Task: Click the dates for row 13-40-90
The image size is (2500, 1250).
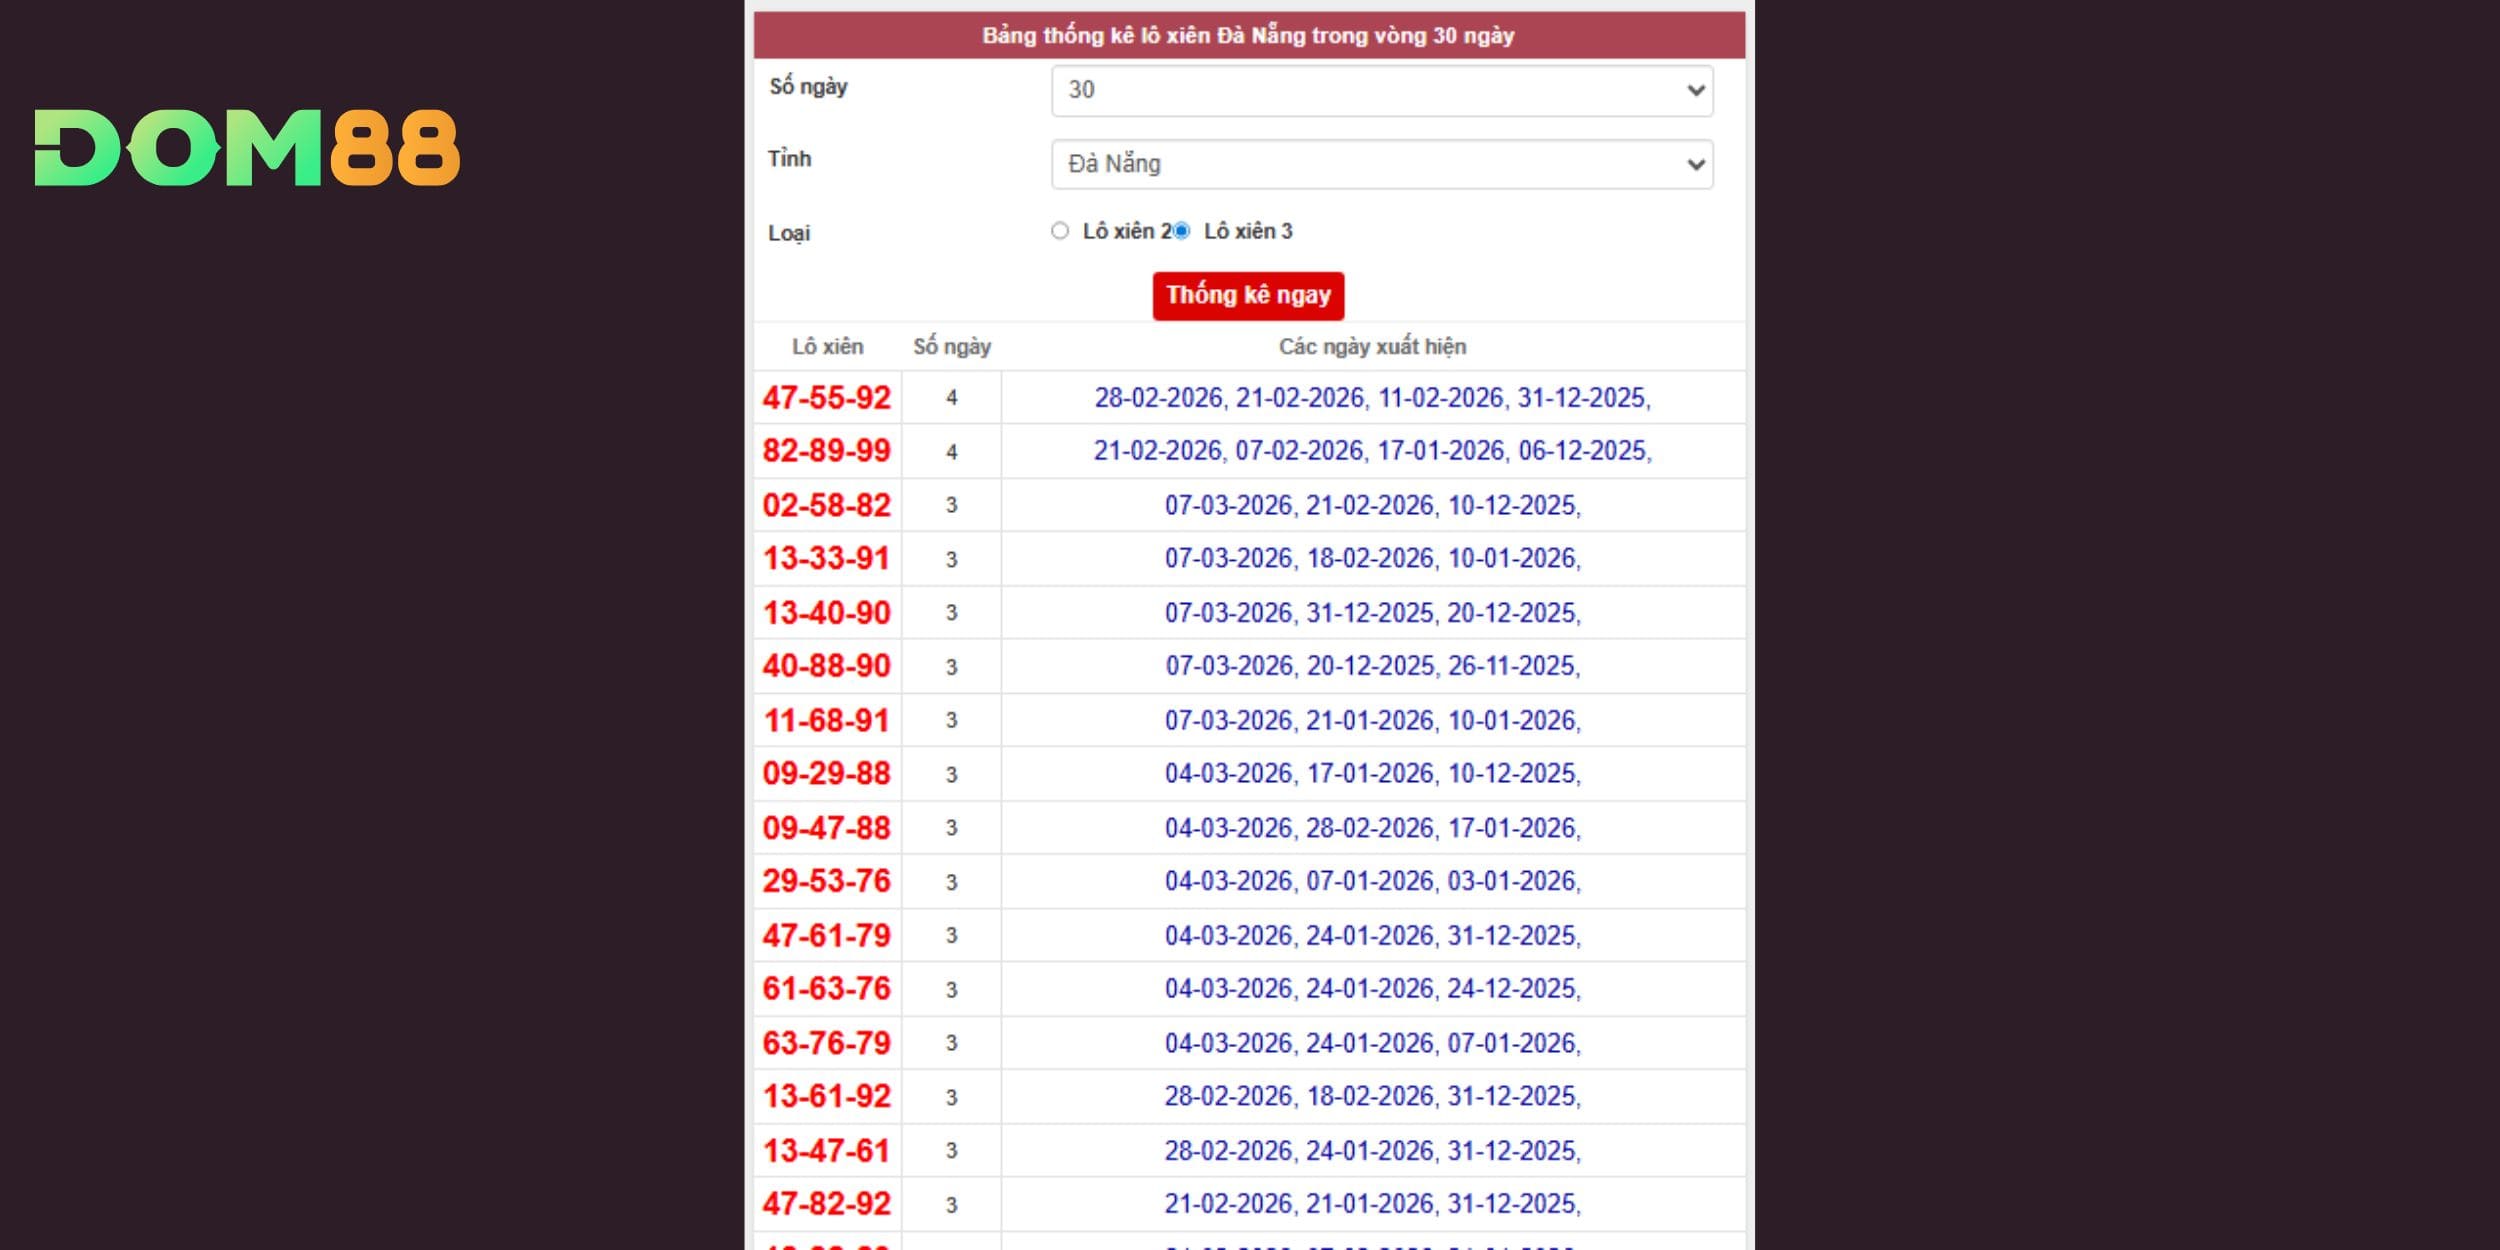Action: pos(1372,613)
